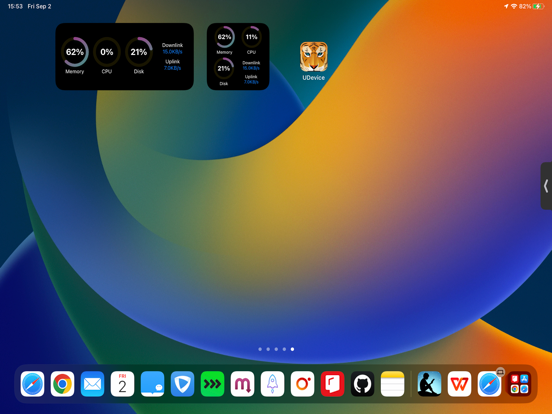Open Google Chrome from the dock

click(x=62, y=384)
